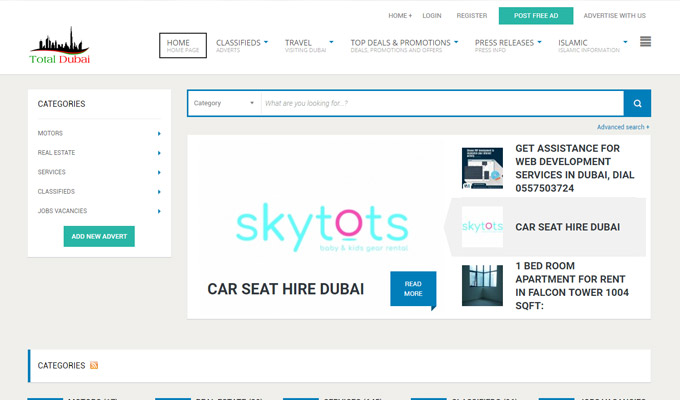Viewport: 680px width, 400px height.
Task: Click the Login link
Action: tap(432, 16)
